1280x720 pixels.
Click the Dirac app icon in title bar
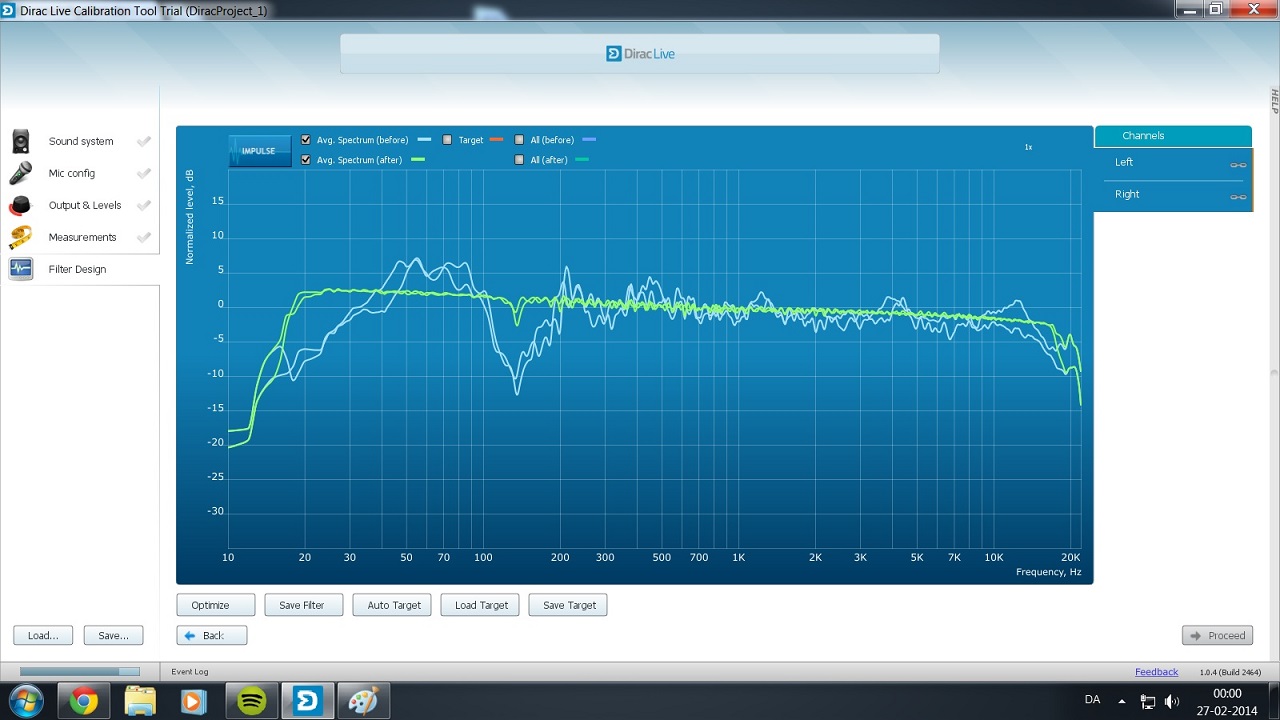click(x=9, y=10)
